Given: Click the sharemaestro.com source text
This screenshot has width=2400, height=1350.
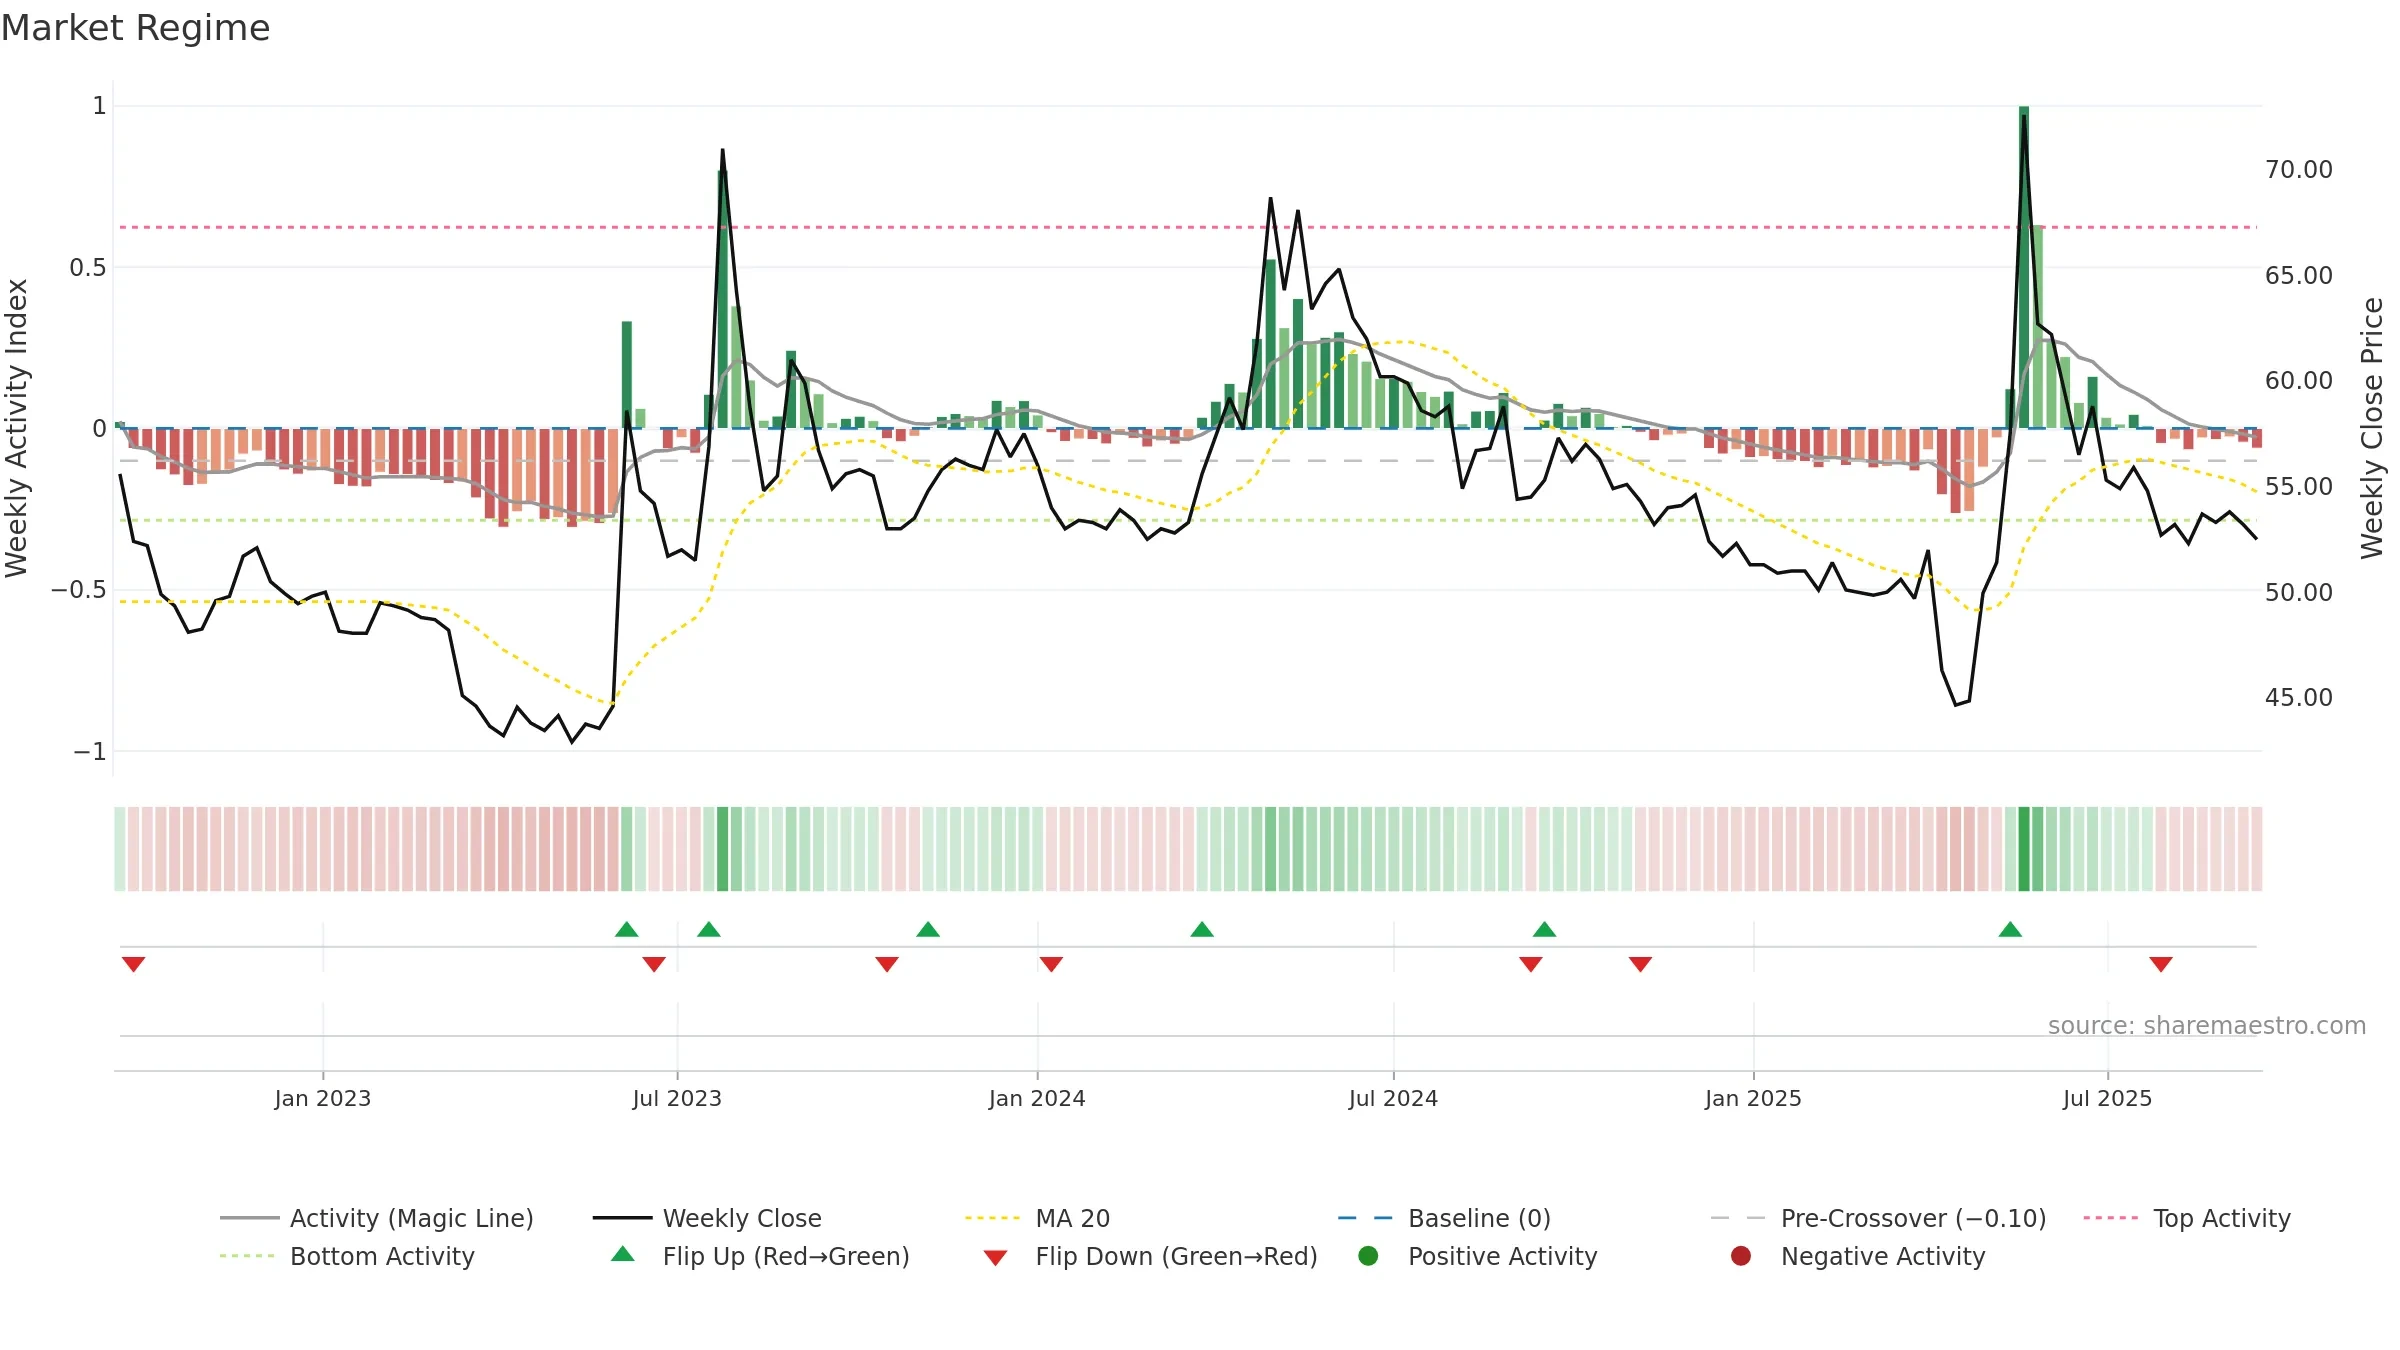Looking at the screenshot, I should (x=2207, y=1025).
